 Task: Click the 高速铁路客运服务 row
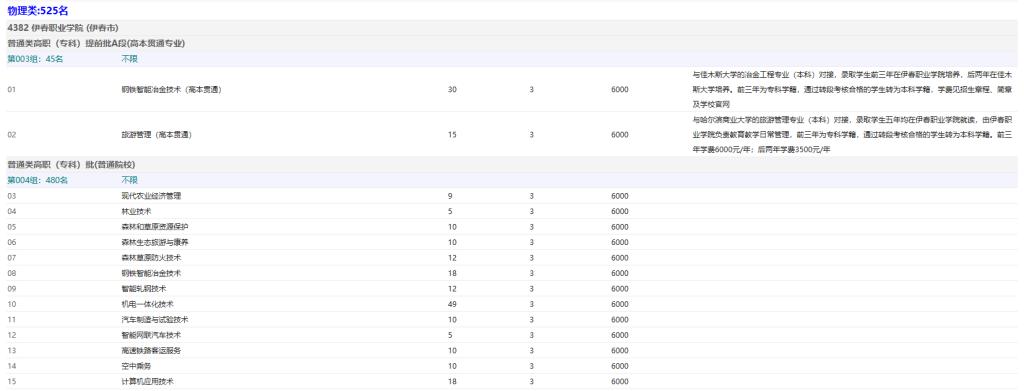click(x=512, y=350)
